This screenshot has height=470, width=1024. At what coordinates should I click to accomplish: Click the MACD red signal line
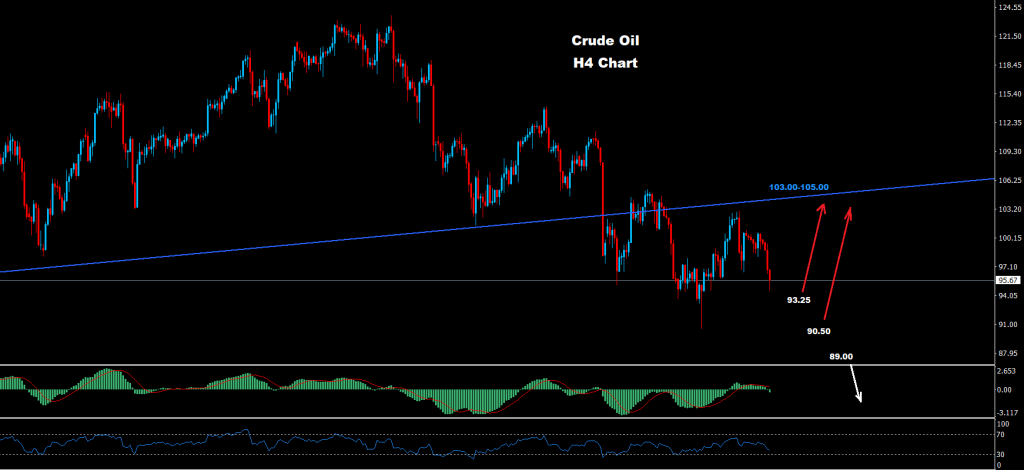tap(385, 392)
